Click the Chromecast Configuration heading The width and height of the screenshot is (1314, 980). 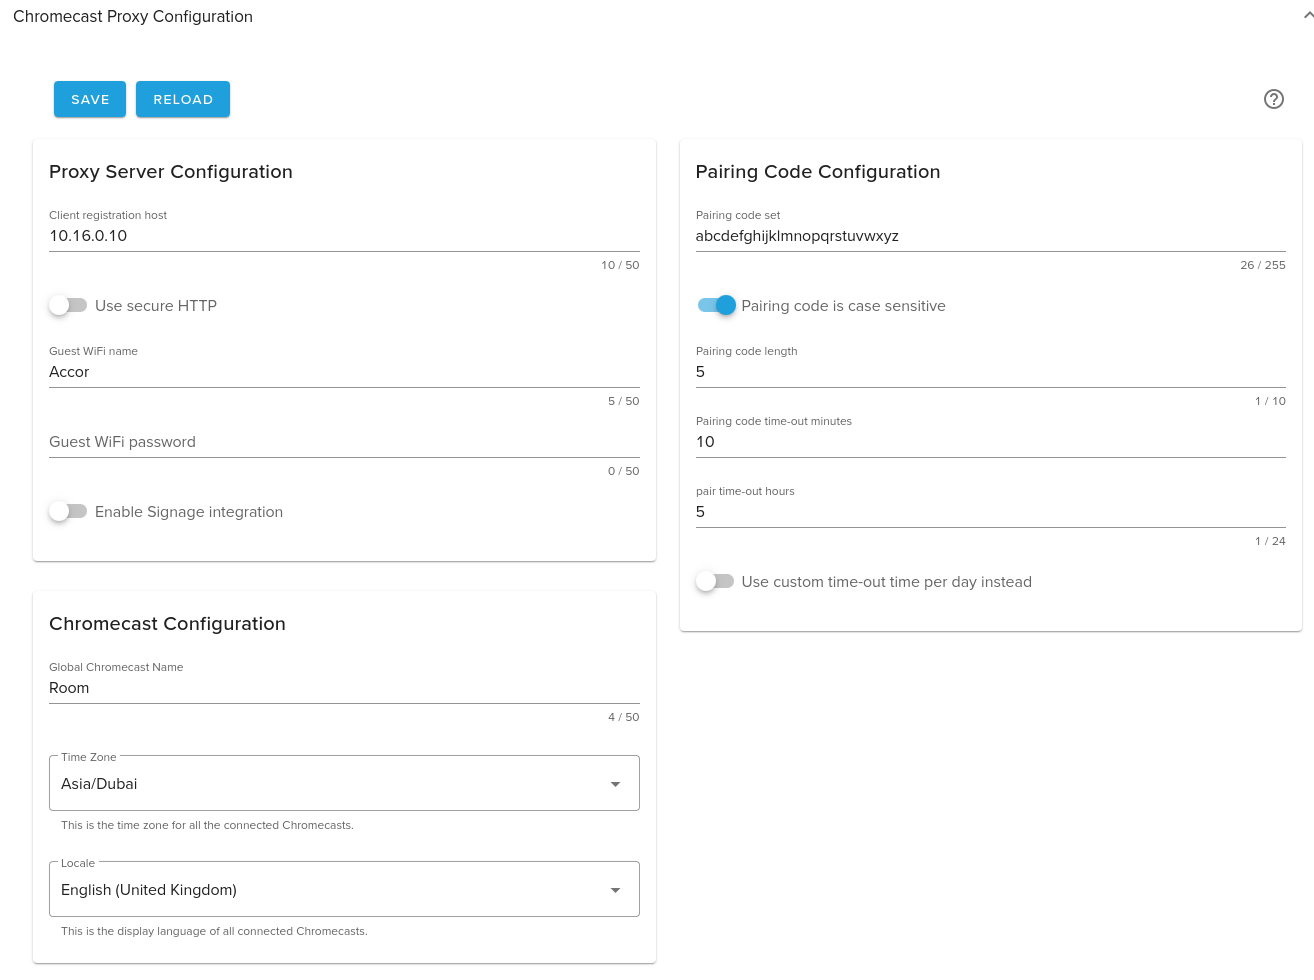167,624
